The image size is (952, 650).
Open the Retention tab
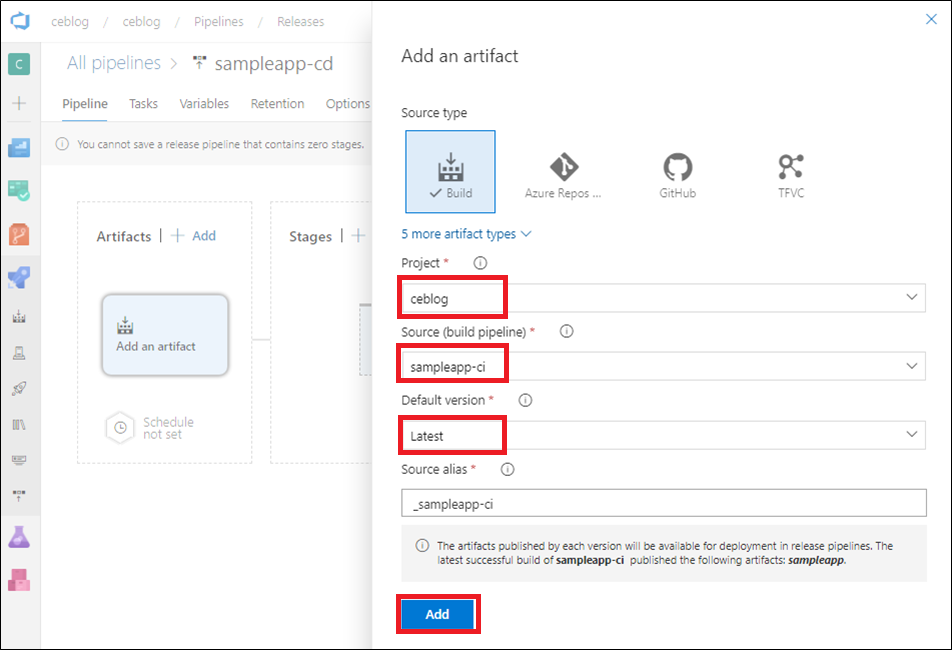[x=277, y=104]
